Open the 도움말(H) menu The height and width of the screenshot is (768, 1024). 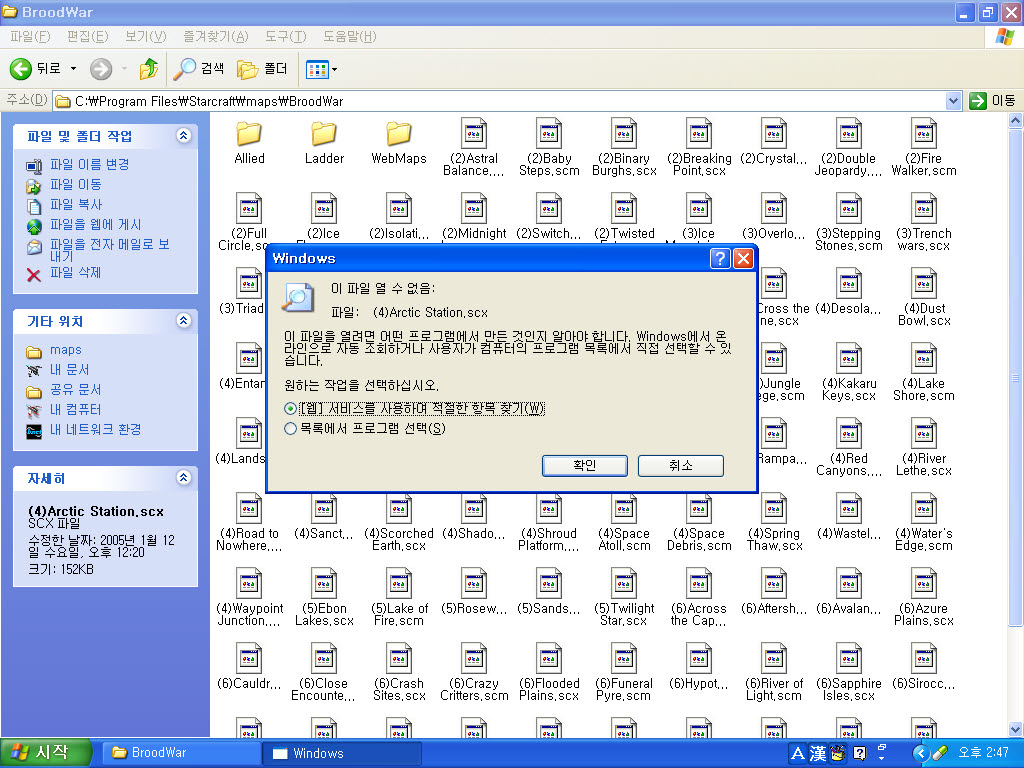(x=349, y=37)
